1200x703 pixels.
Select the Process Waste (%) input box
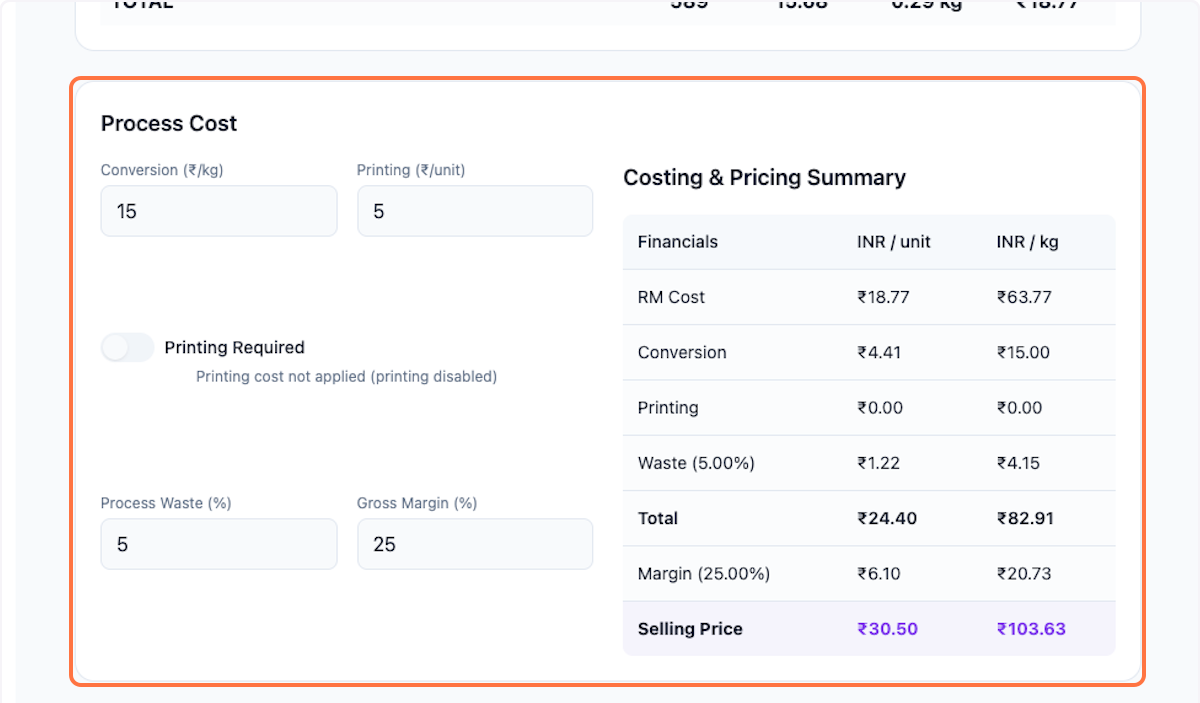[218, 544]
